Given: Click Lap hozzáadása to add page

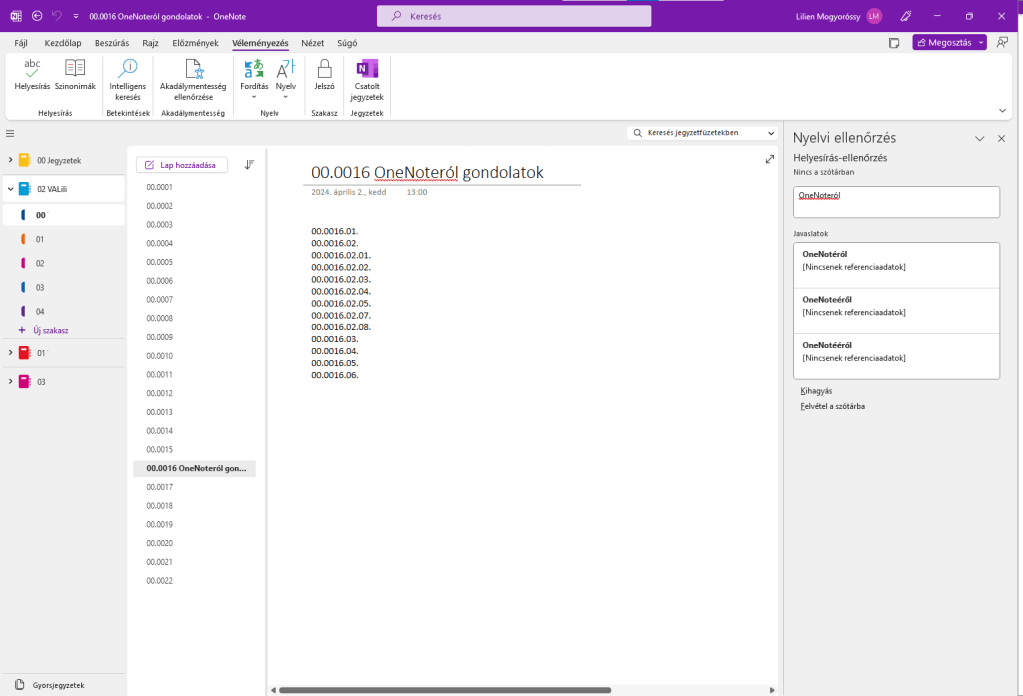Looking at the screenshot, I should 181,165.
